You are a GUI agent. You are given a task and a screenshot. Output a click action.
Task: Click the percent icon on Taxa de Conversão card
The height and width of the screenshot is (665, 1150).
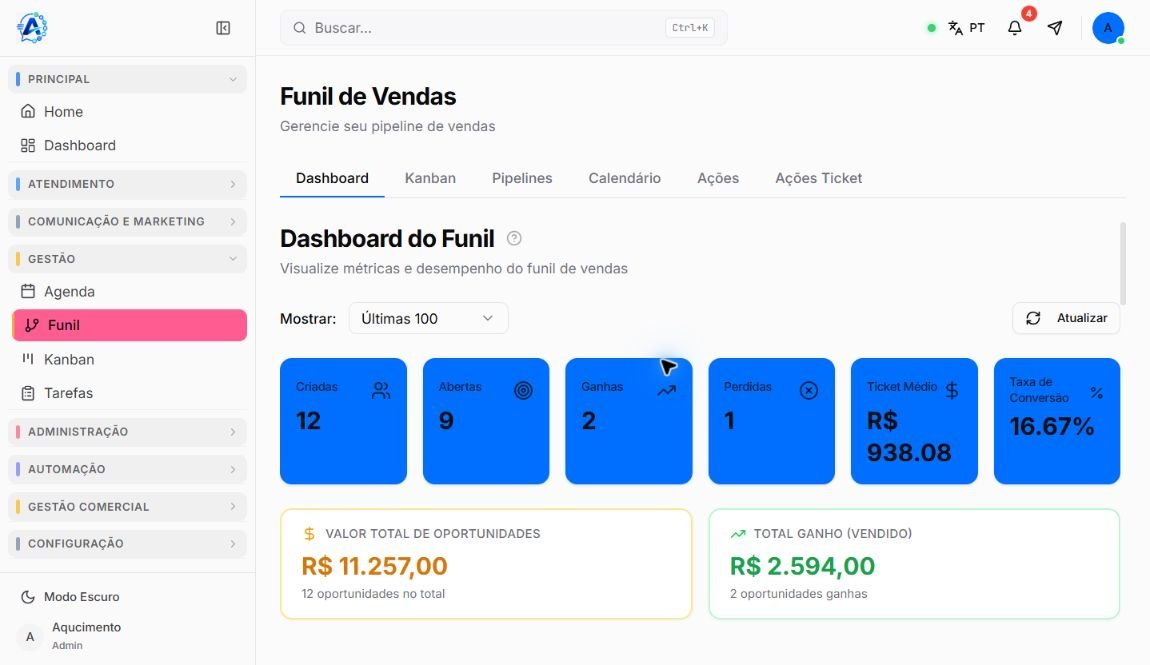1096,393
